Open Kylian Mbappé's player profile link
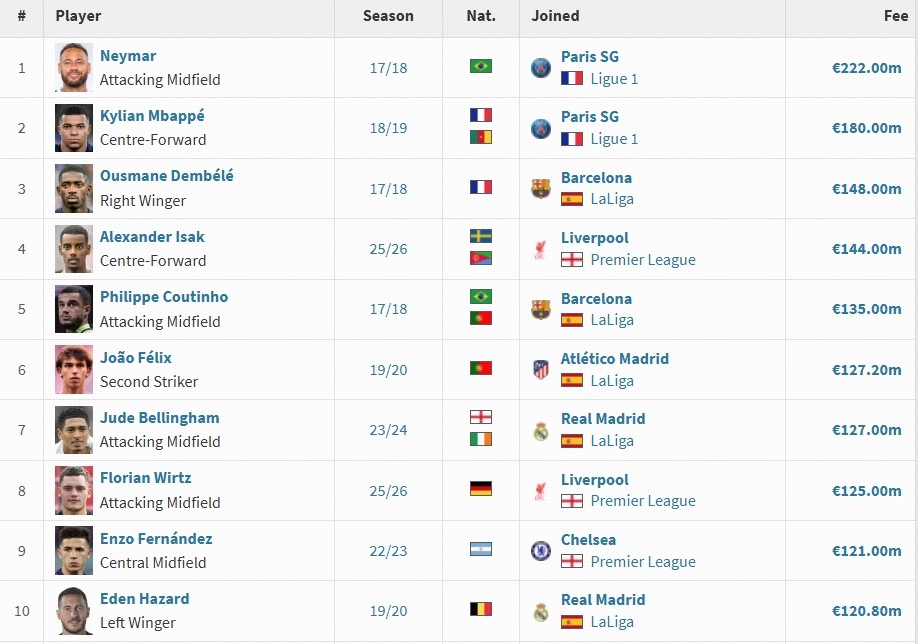 [152, 116]
